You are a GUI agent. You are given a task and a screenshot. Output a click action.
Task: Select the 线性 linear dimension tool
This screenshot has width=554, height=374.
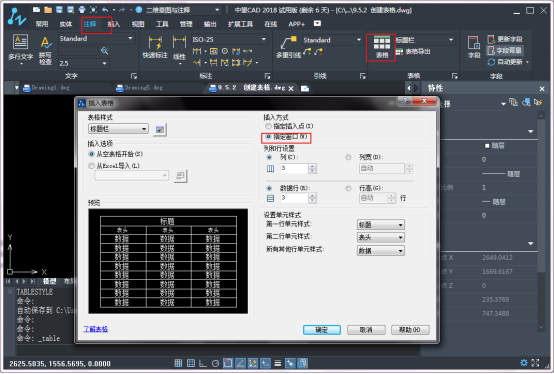click(179, 49)
